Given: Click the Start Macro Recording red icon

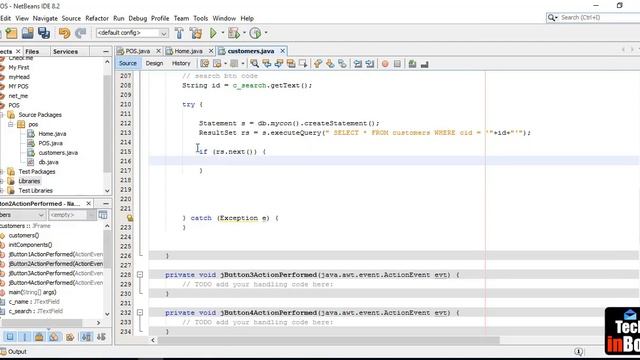Looking at the screenshot, I should point(385,64).
